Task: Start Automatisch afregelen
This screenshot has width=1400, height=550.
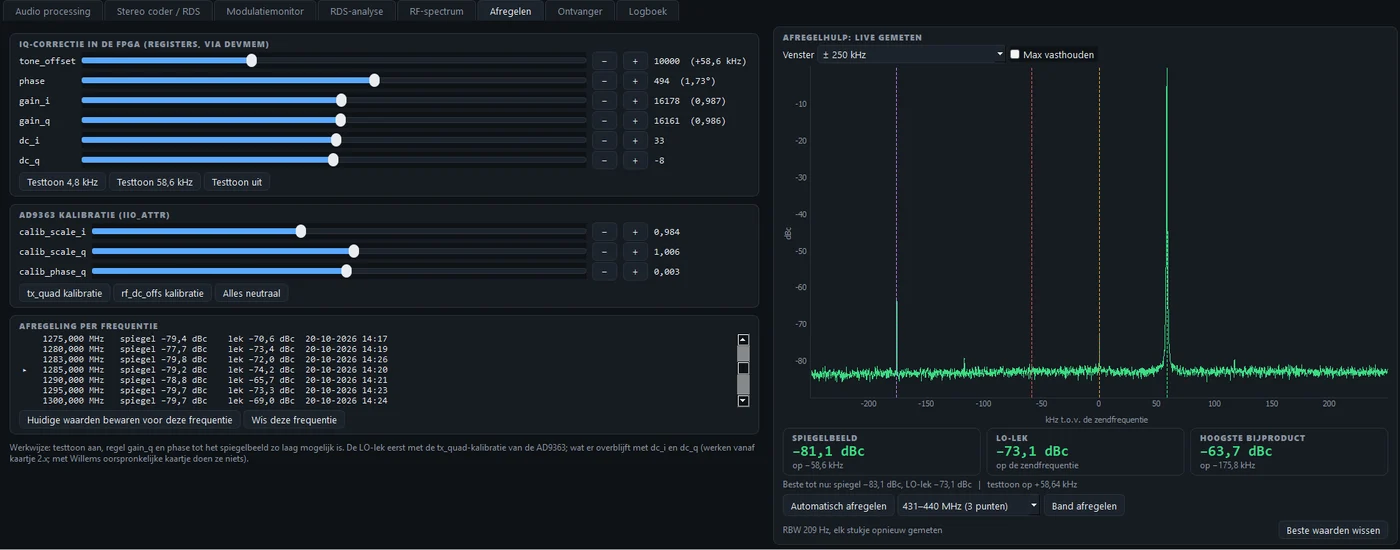Action: pos(838,506)
